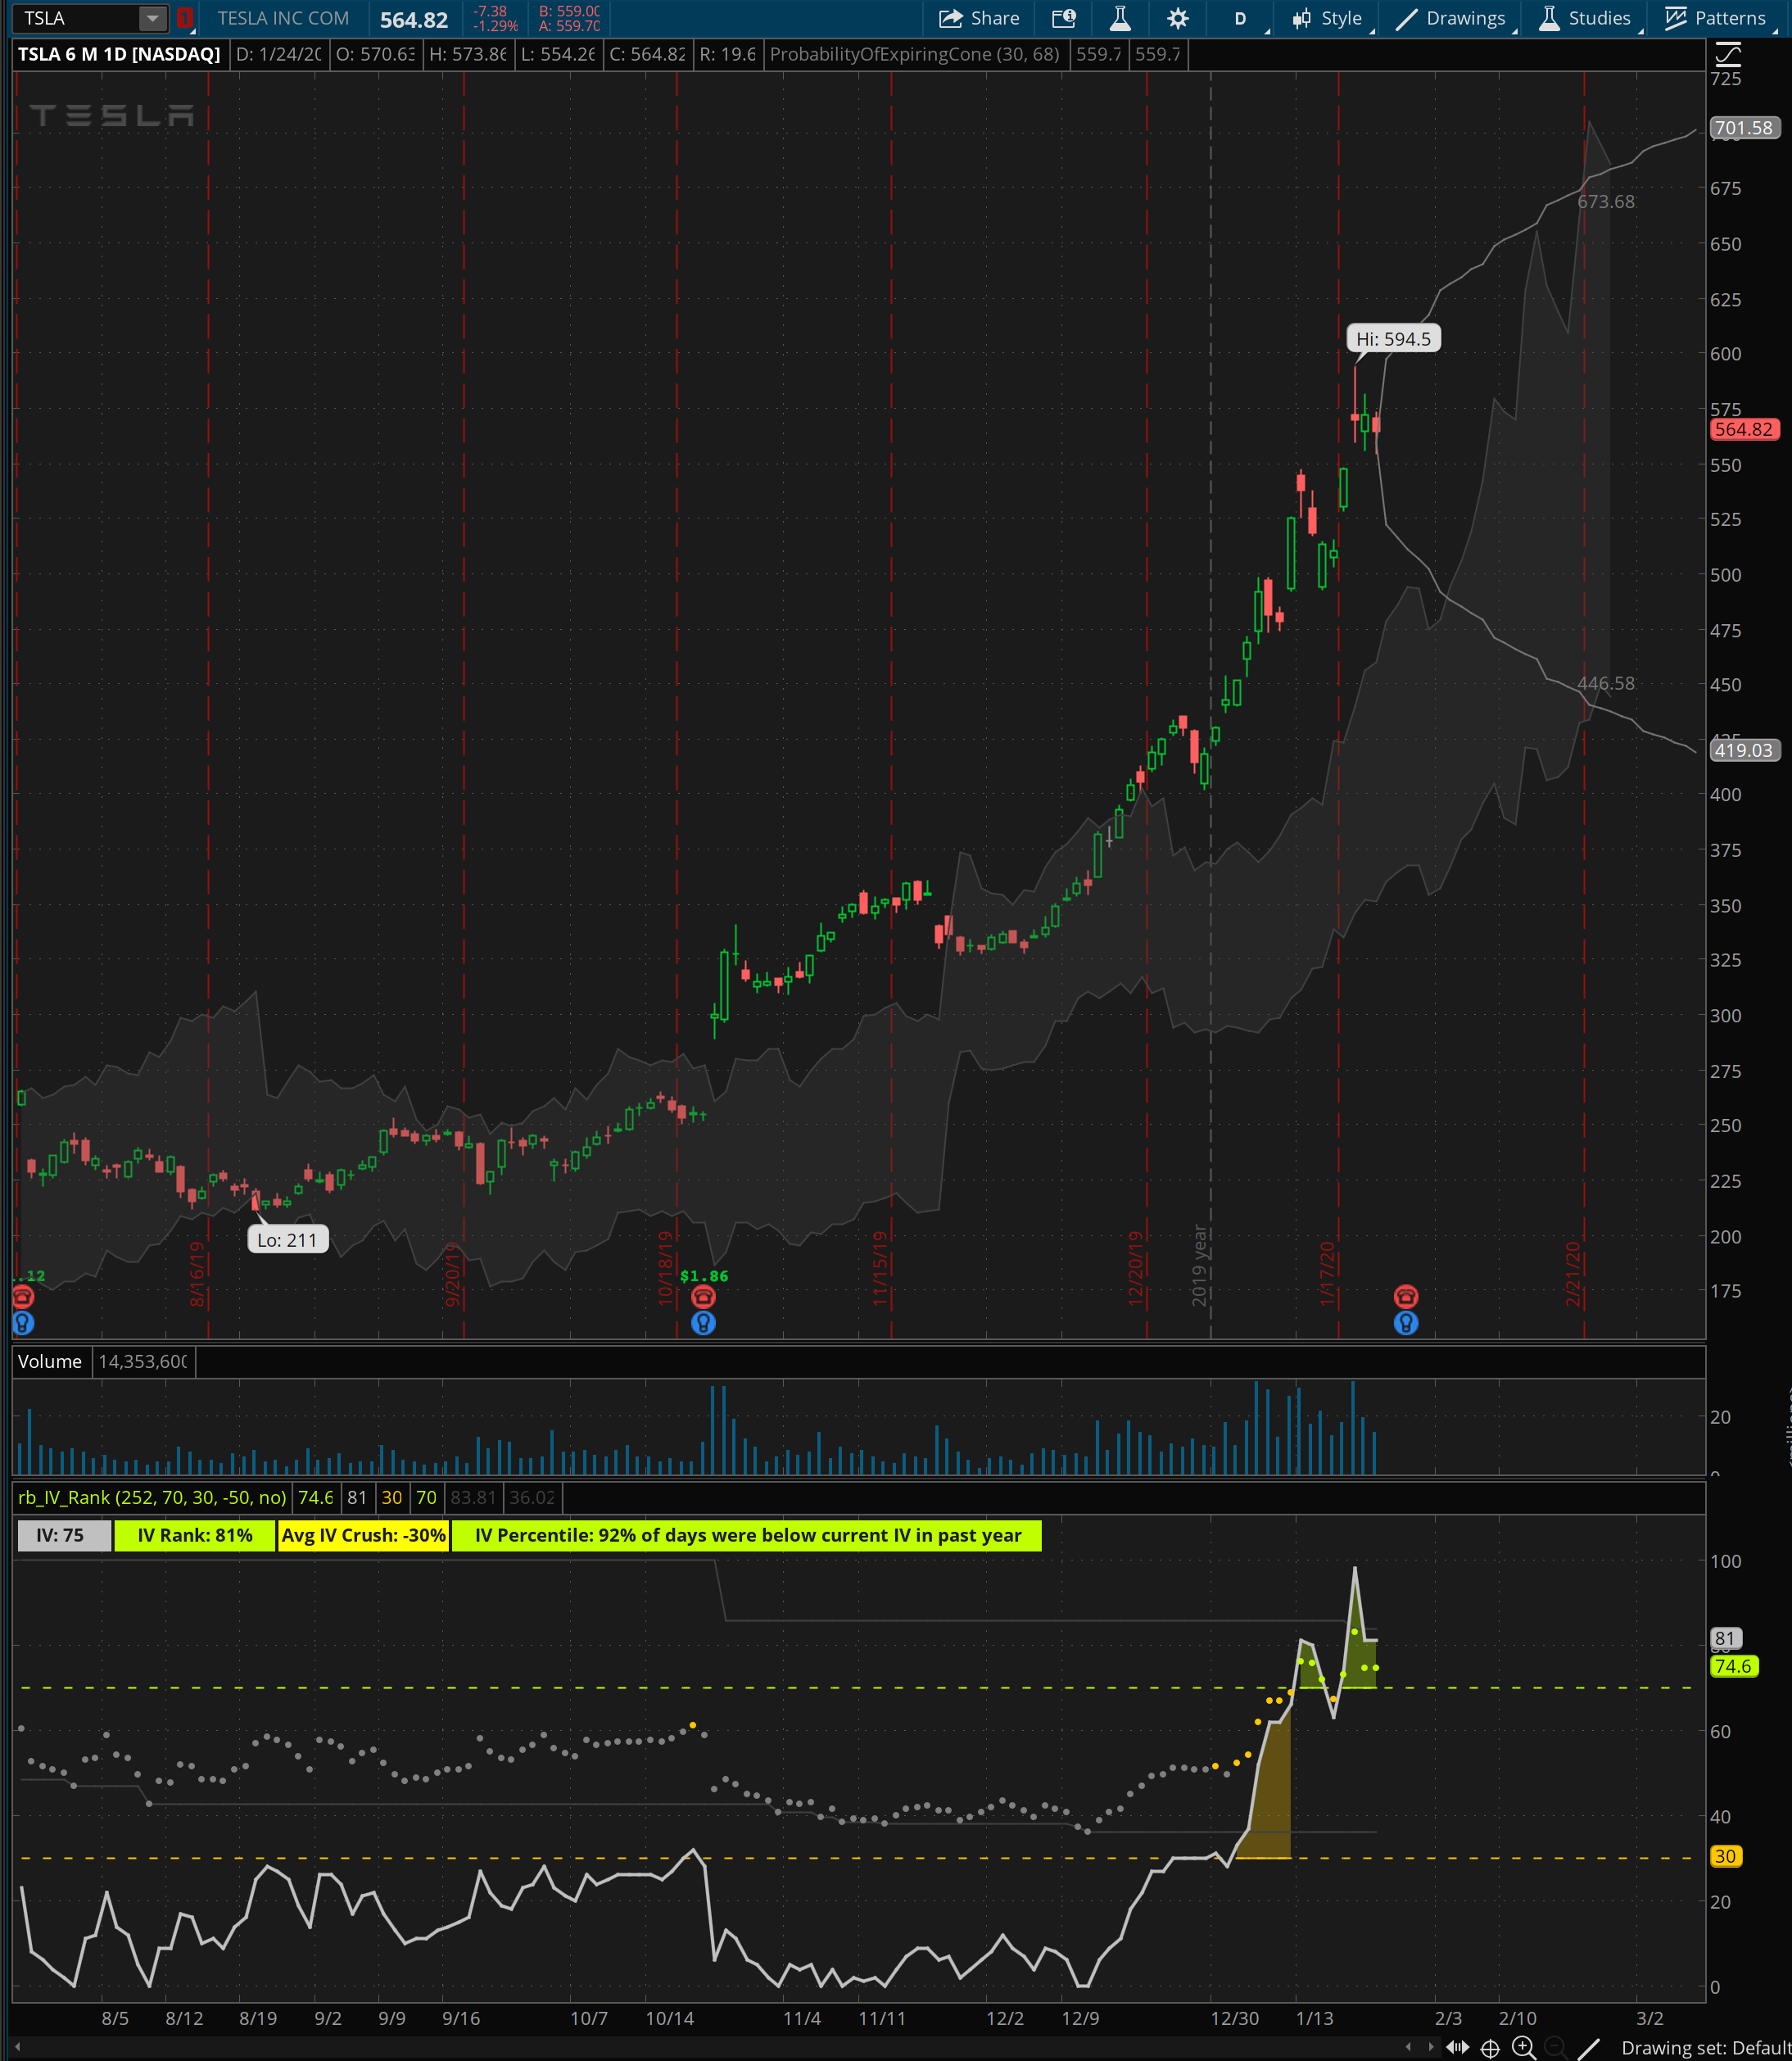
Task: Click the 11/15/19 expiration line marker
Action: point(879,1268)
